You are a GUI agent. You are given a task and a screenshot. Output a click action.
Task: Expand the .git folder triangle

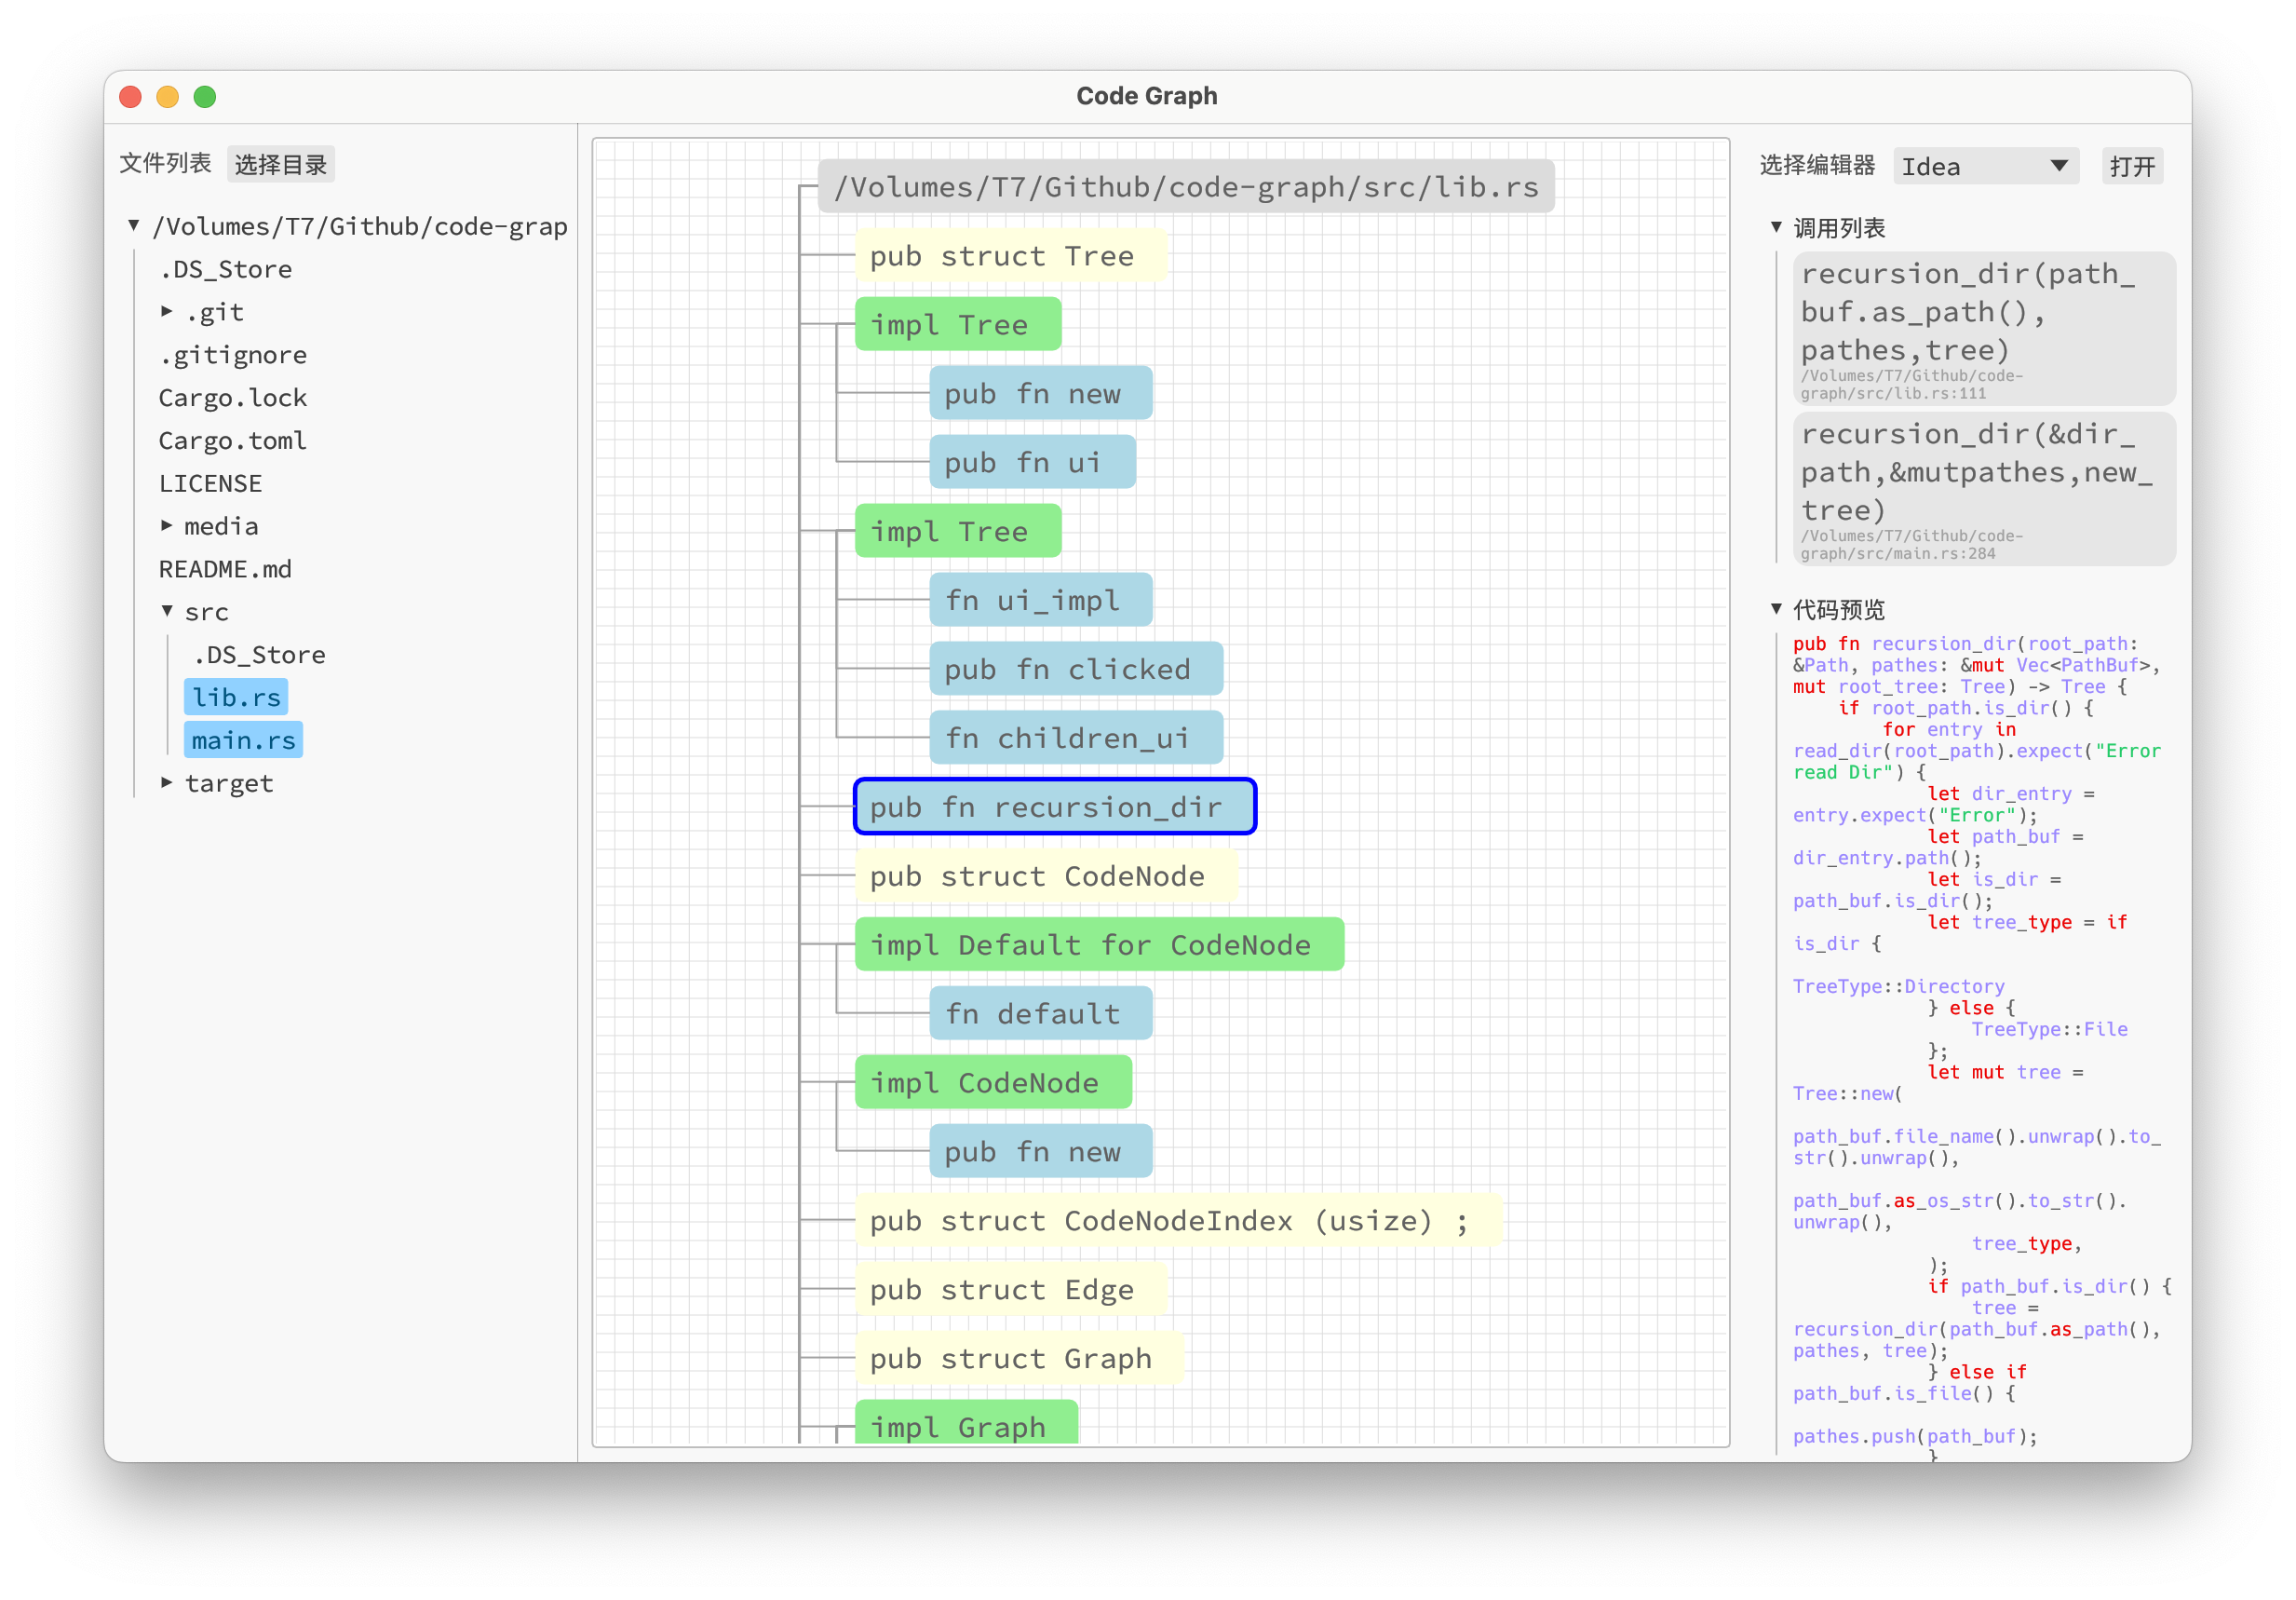(x=166, y=312)
